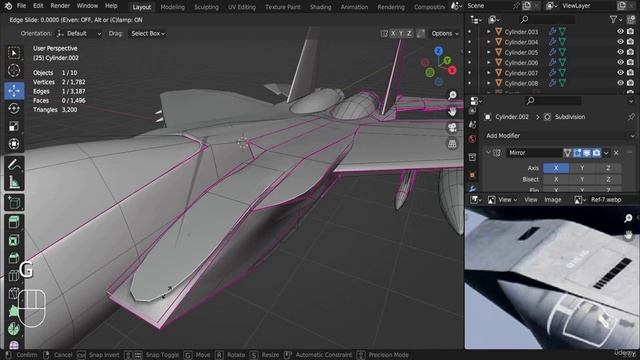
Task: Switch to the UV Editing workspace tab
Action: coord(242,7)
